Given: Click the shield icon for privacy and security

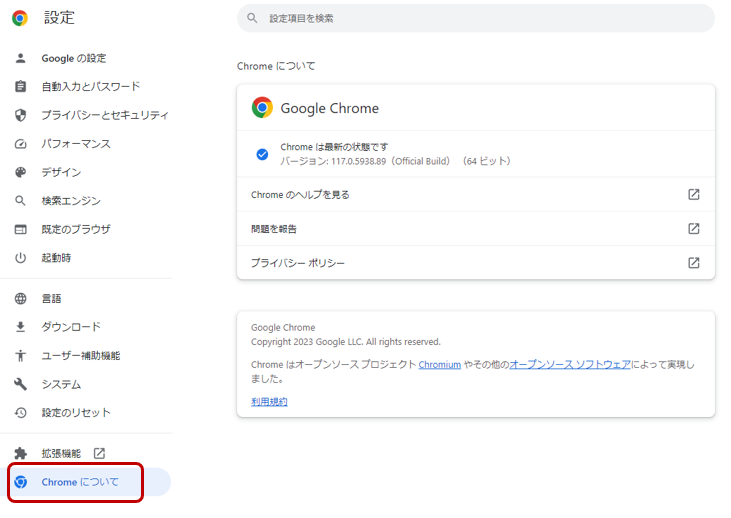Looking at the screenshot, I should pyautogui.click(x=20, y=115).
